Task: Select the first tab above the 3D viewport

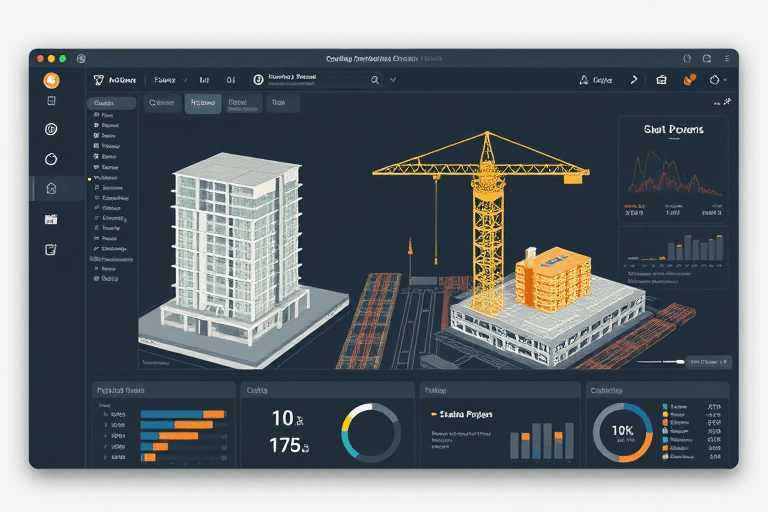Action: (160, 103)
